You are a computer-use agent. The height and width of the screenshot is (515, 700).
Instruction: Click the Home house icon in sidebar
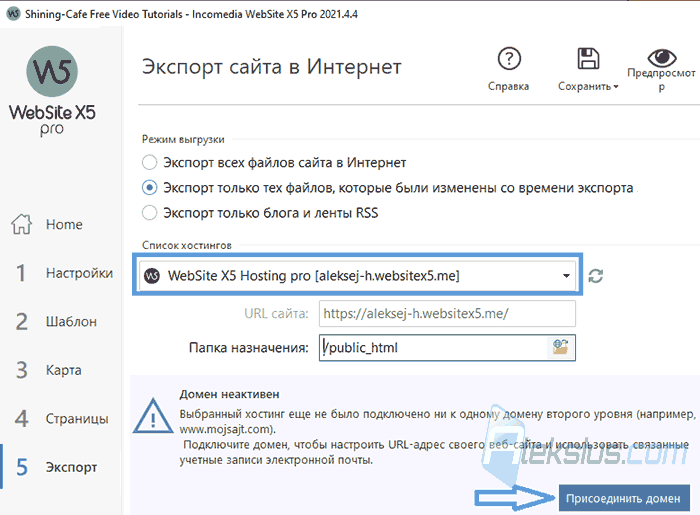pos(21,224)
